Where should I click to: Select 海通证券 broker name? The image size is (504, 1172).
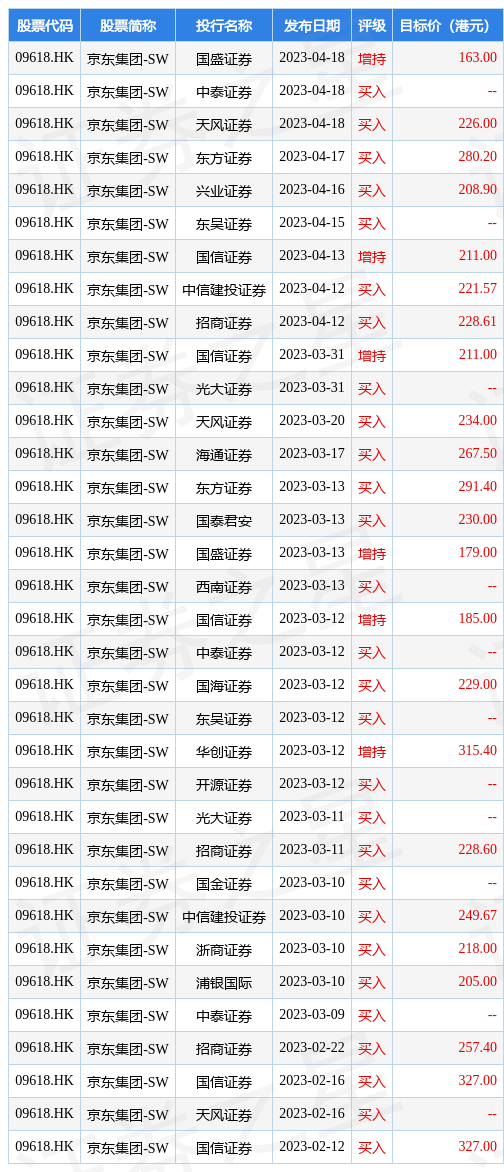(x=224, y=454)
